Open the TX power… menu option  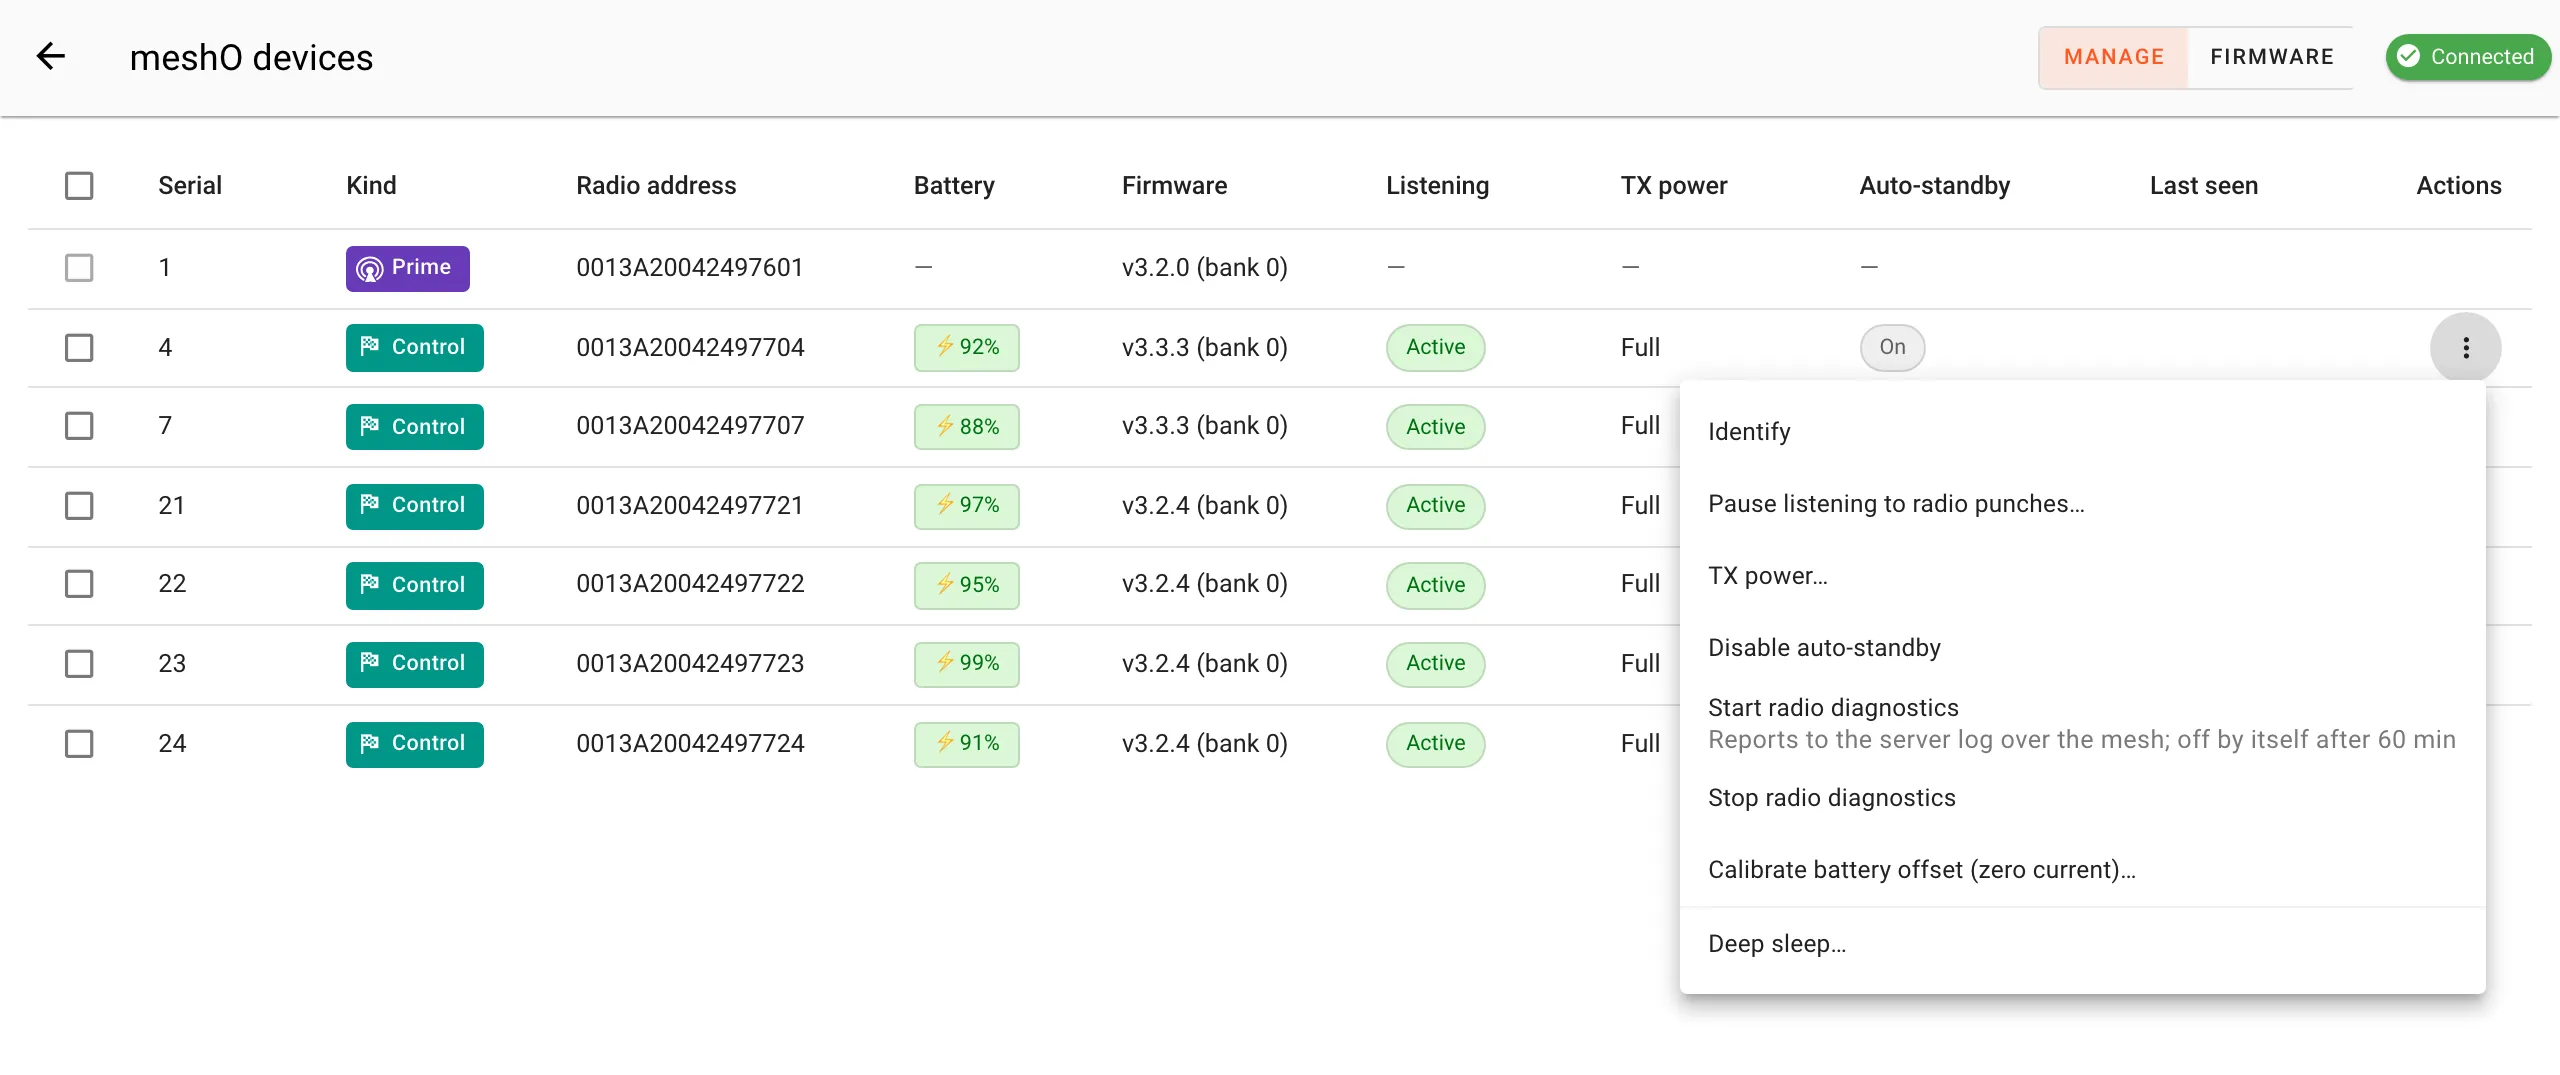pos(2082,576)
